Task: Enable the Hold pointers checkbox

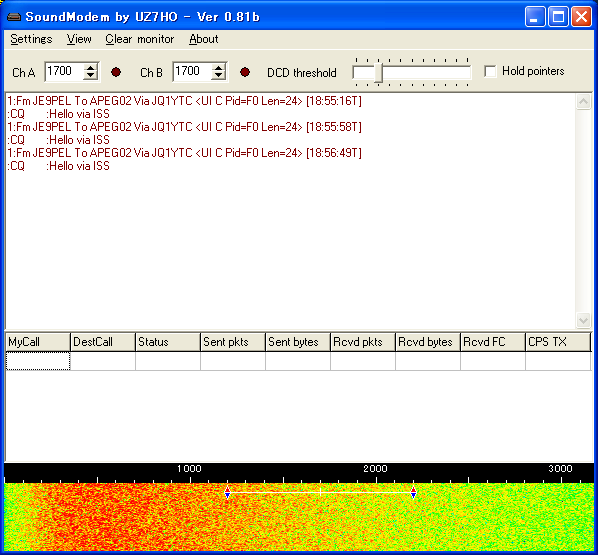Action: [490, 71]
